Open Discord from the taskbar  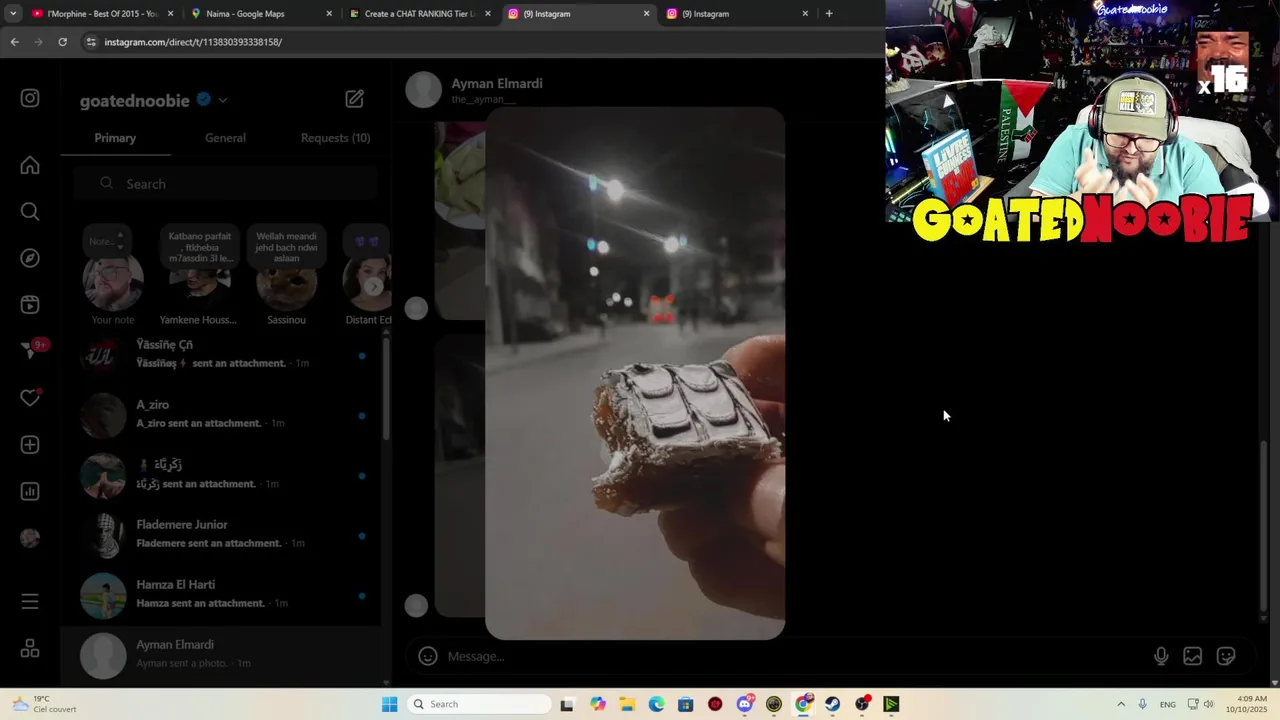click(745, 704)
